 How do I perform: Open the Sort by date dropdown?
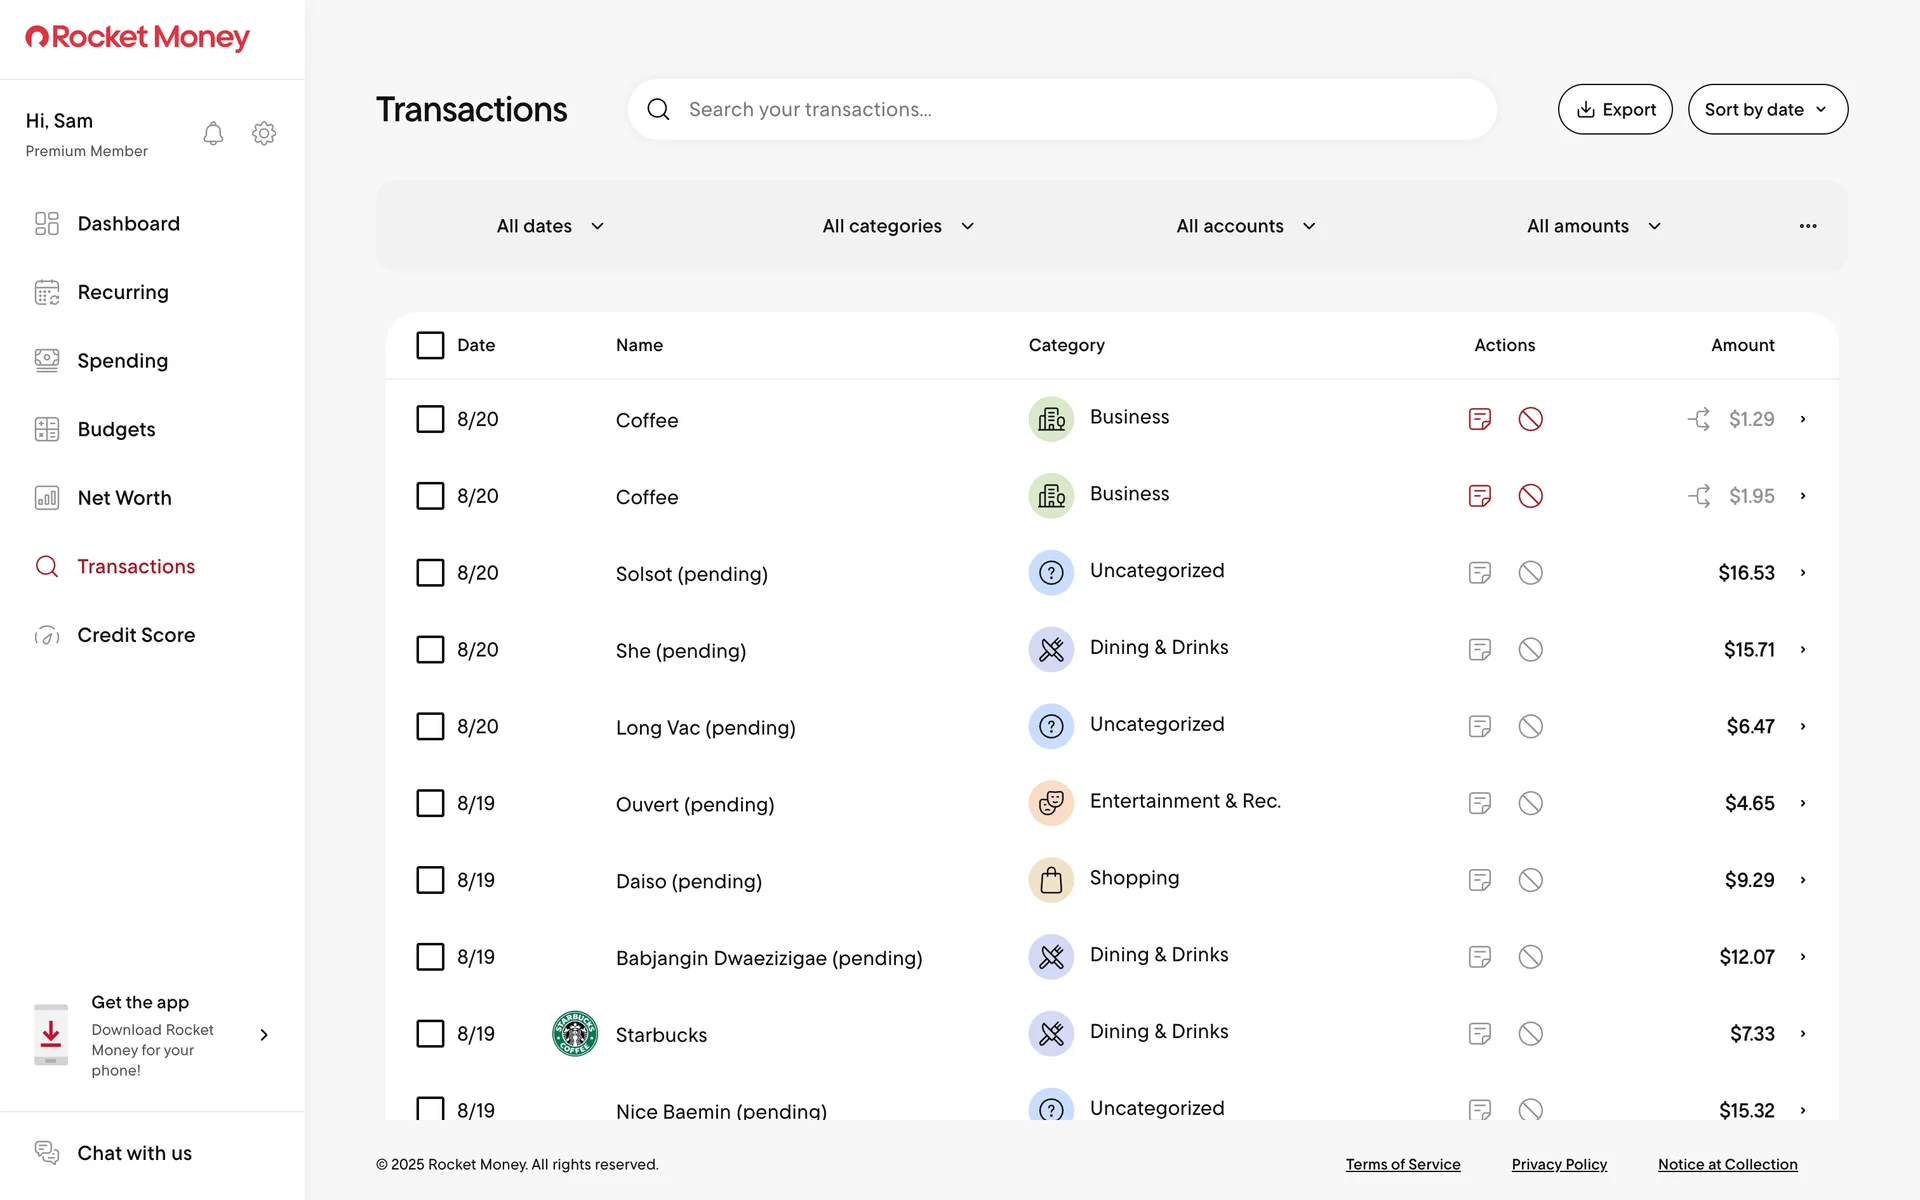click(1767, 109)
